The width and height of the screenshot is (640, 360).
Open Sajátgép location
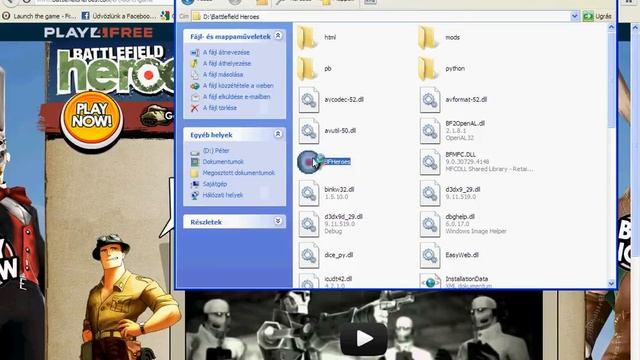pos(215,184)
